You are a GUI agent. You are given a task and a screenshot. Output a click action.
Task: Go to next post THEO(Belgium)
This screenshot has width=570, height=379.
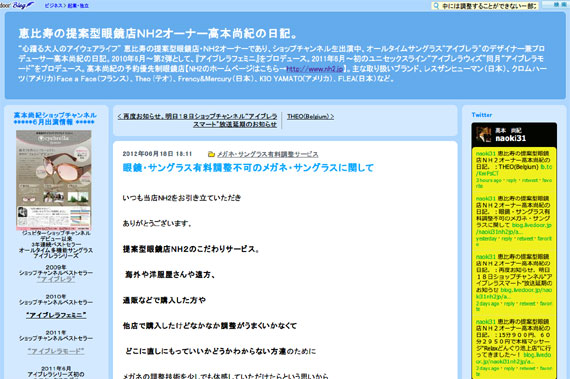pyautogui.click(x=310, y=117)
